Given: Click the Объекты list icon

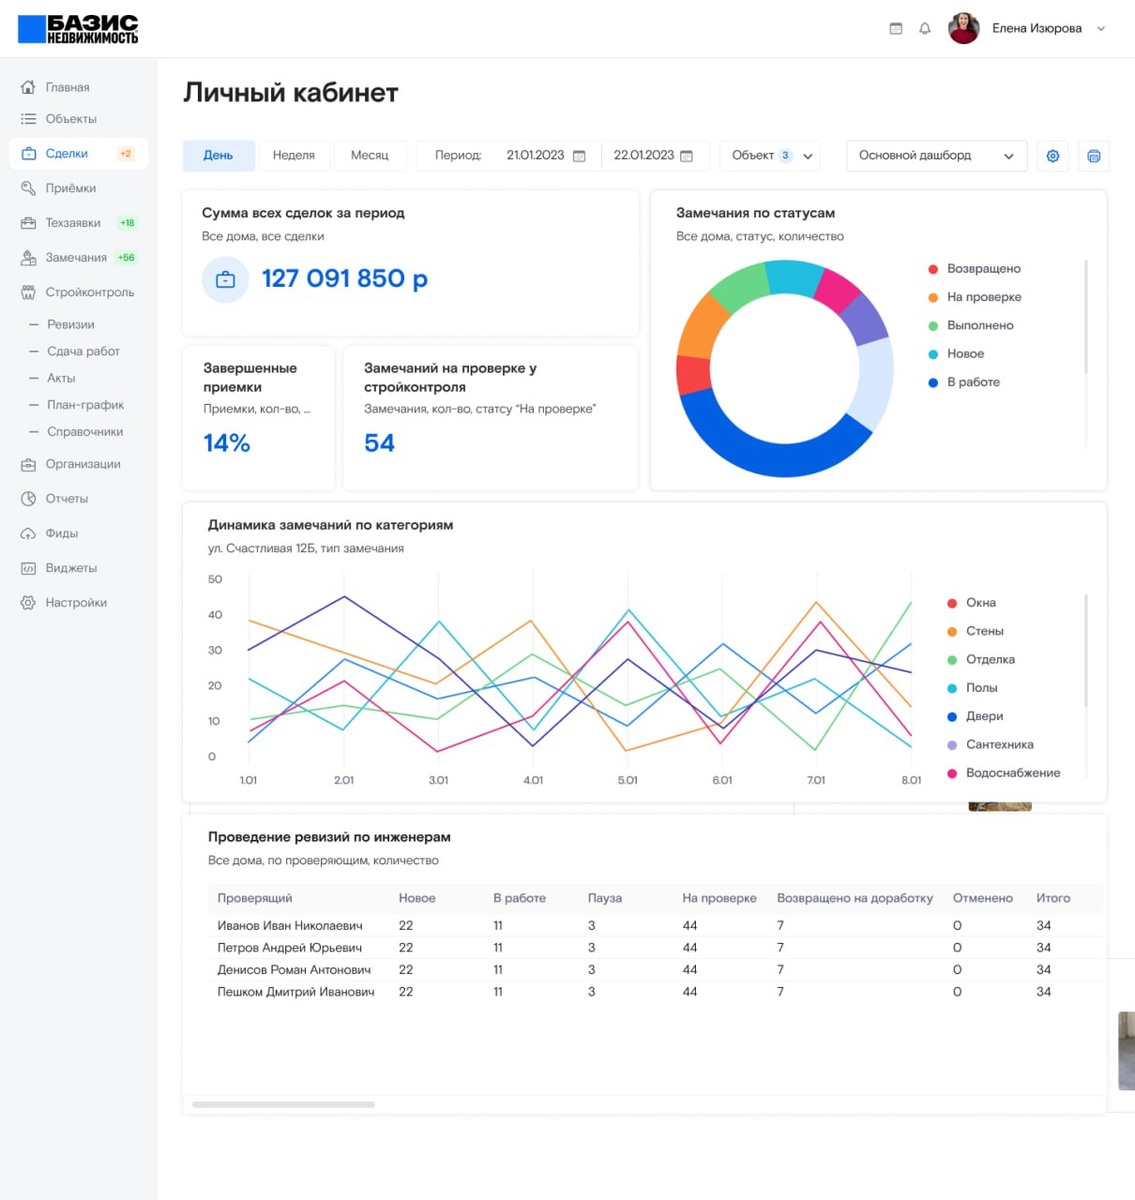Looking at the screenshot, I should pyautogui.click(x=28, y=119).
